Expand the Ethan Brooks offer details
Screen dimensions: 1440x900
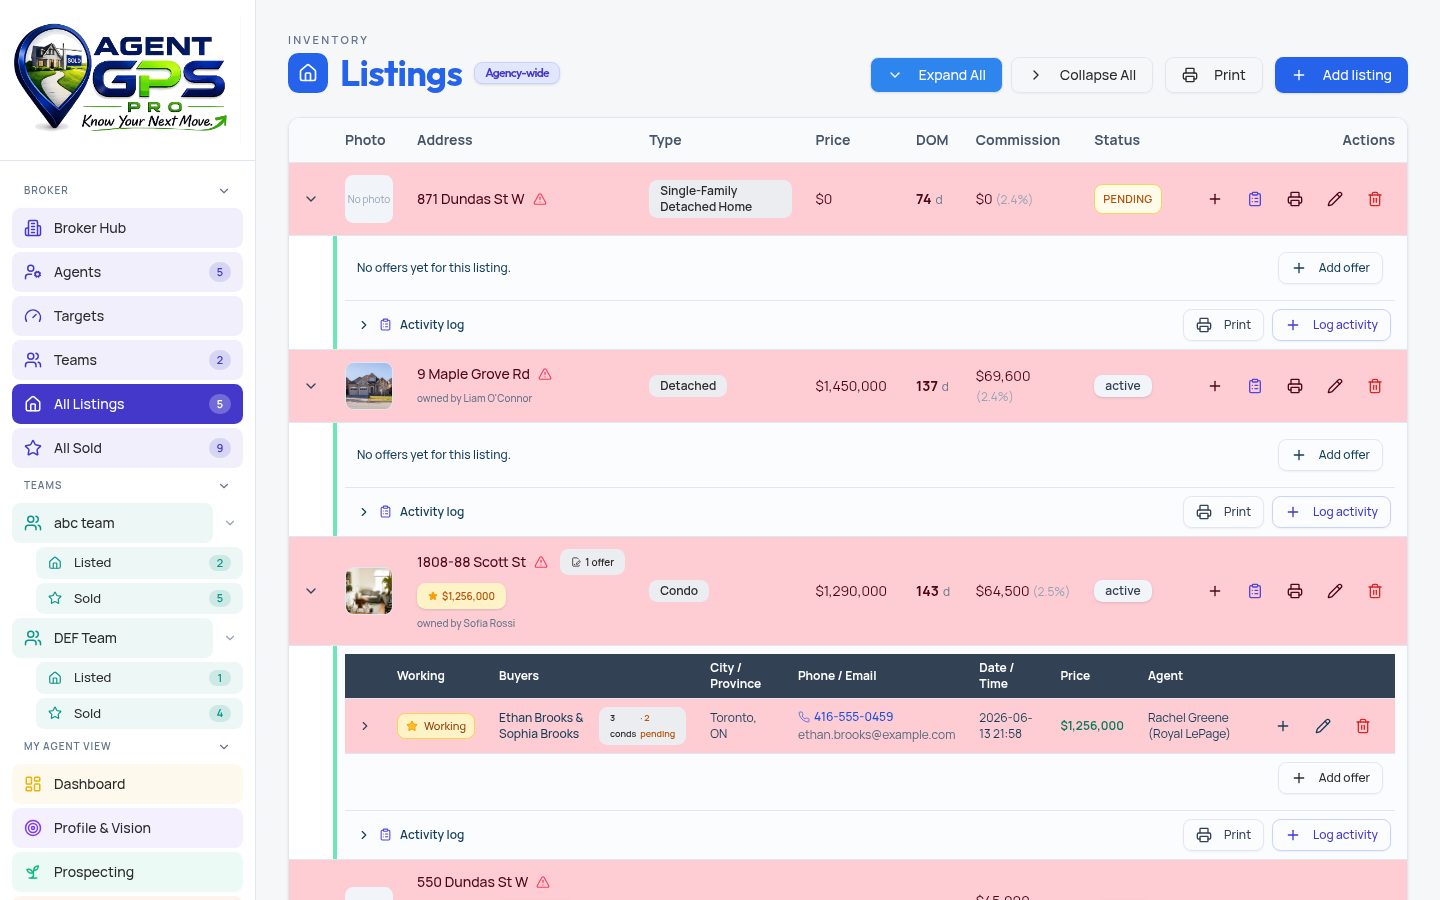coord(365,726)
